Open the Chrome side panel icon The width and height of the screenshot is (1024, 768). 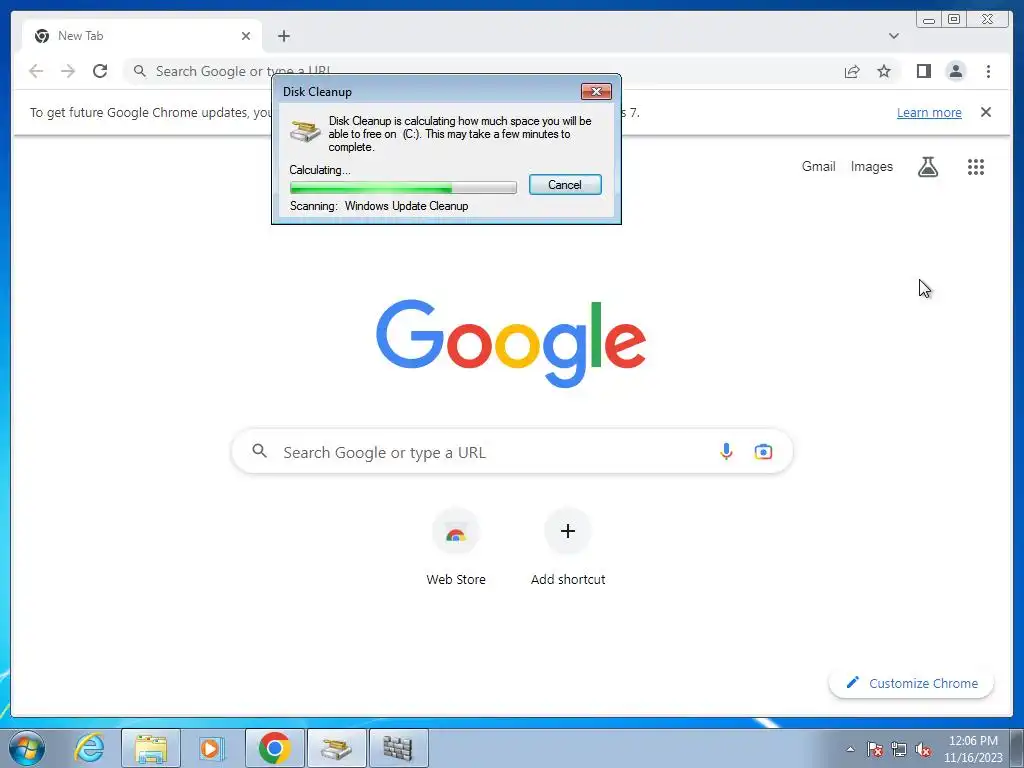coord(923,71)
